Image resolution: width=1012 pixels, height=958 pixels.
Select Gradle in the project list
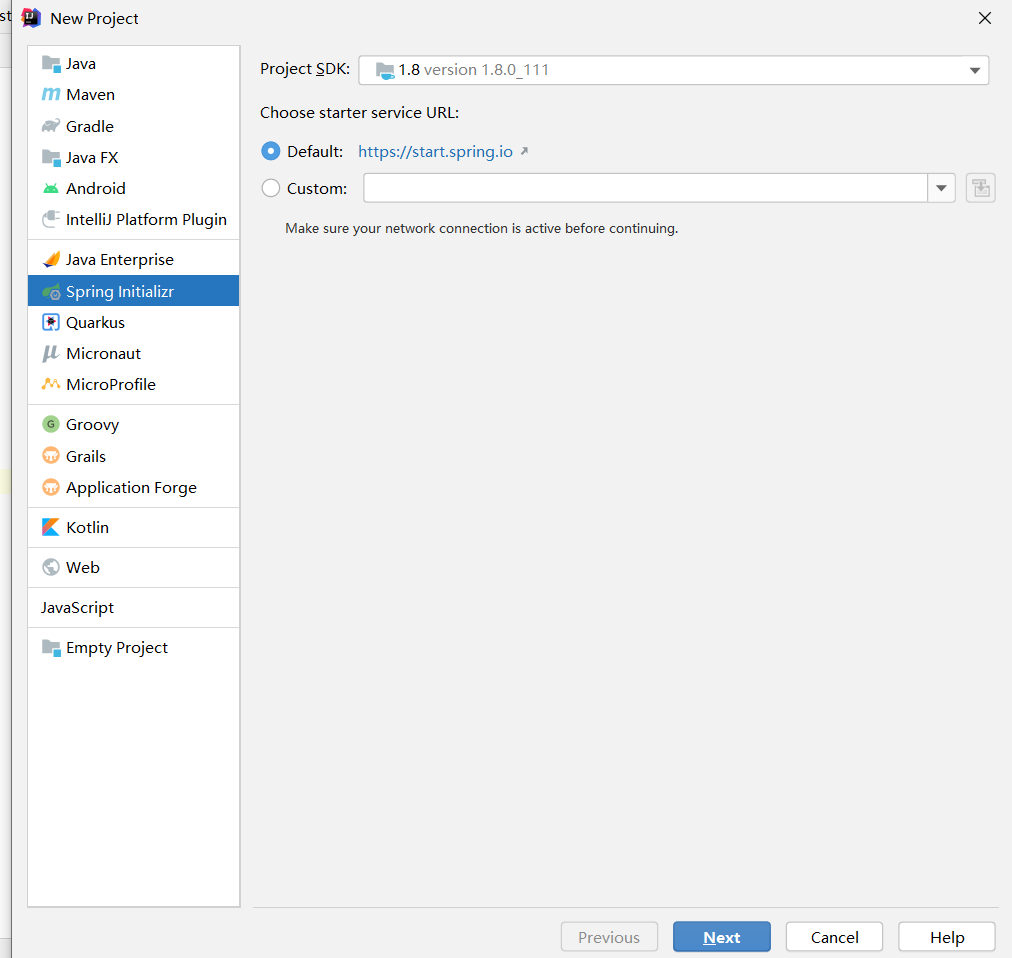[x=134, y=126]
